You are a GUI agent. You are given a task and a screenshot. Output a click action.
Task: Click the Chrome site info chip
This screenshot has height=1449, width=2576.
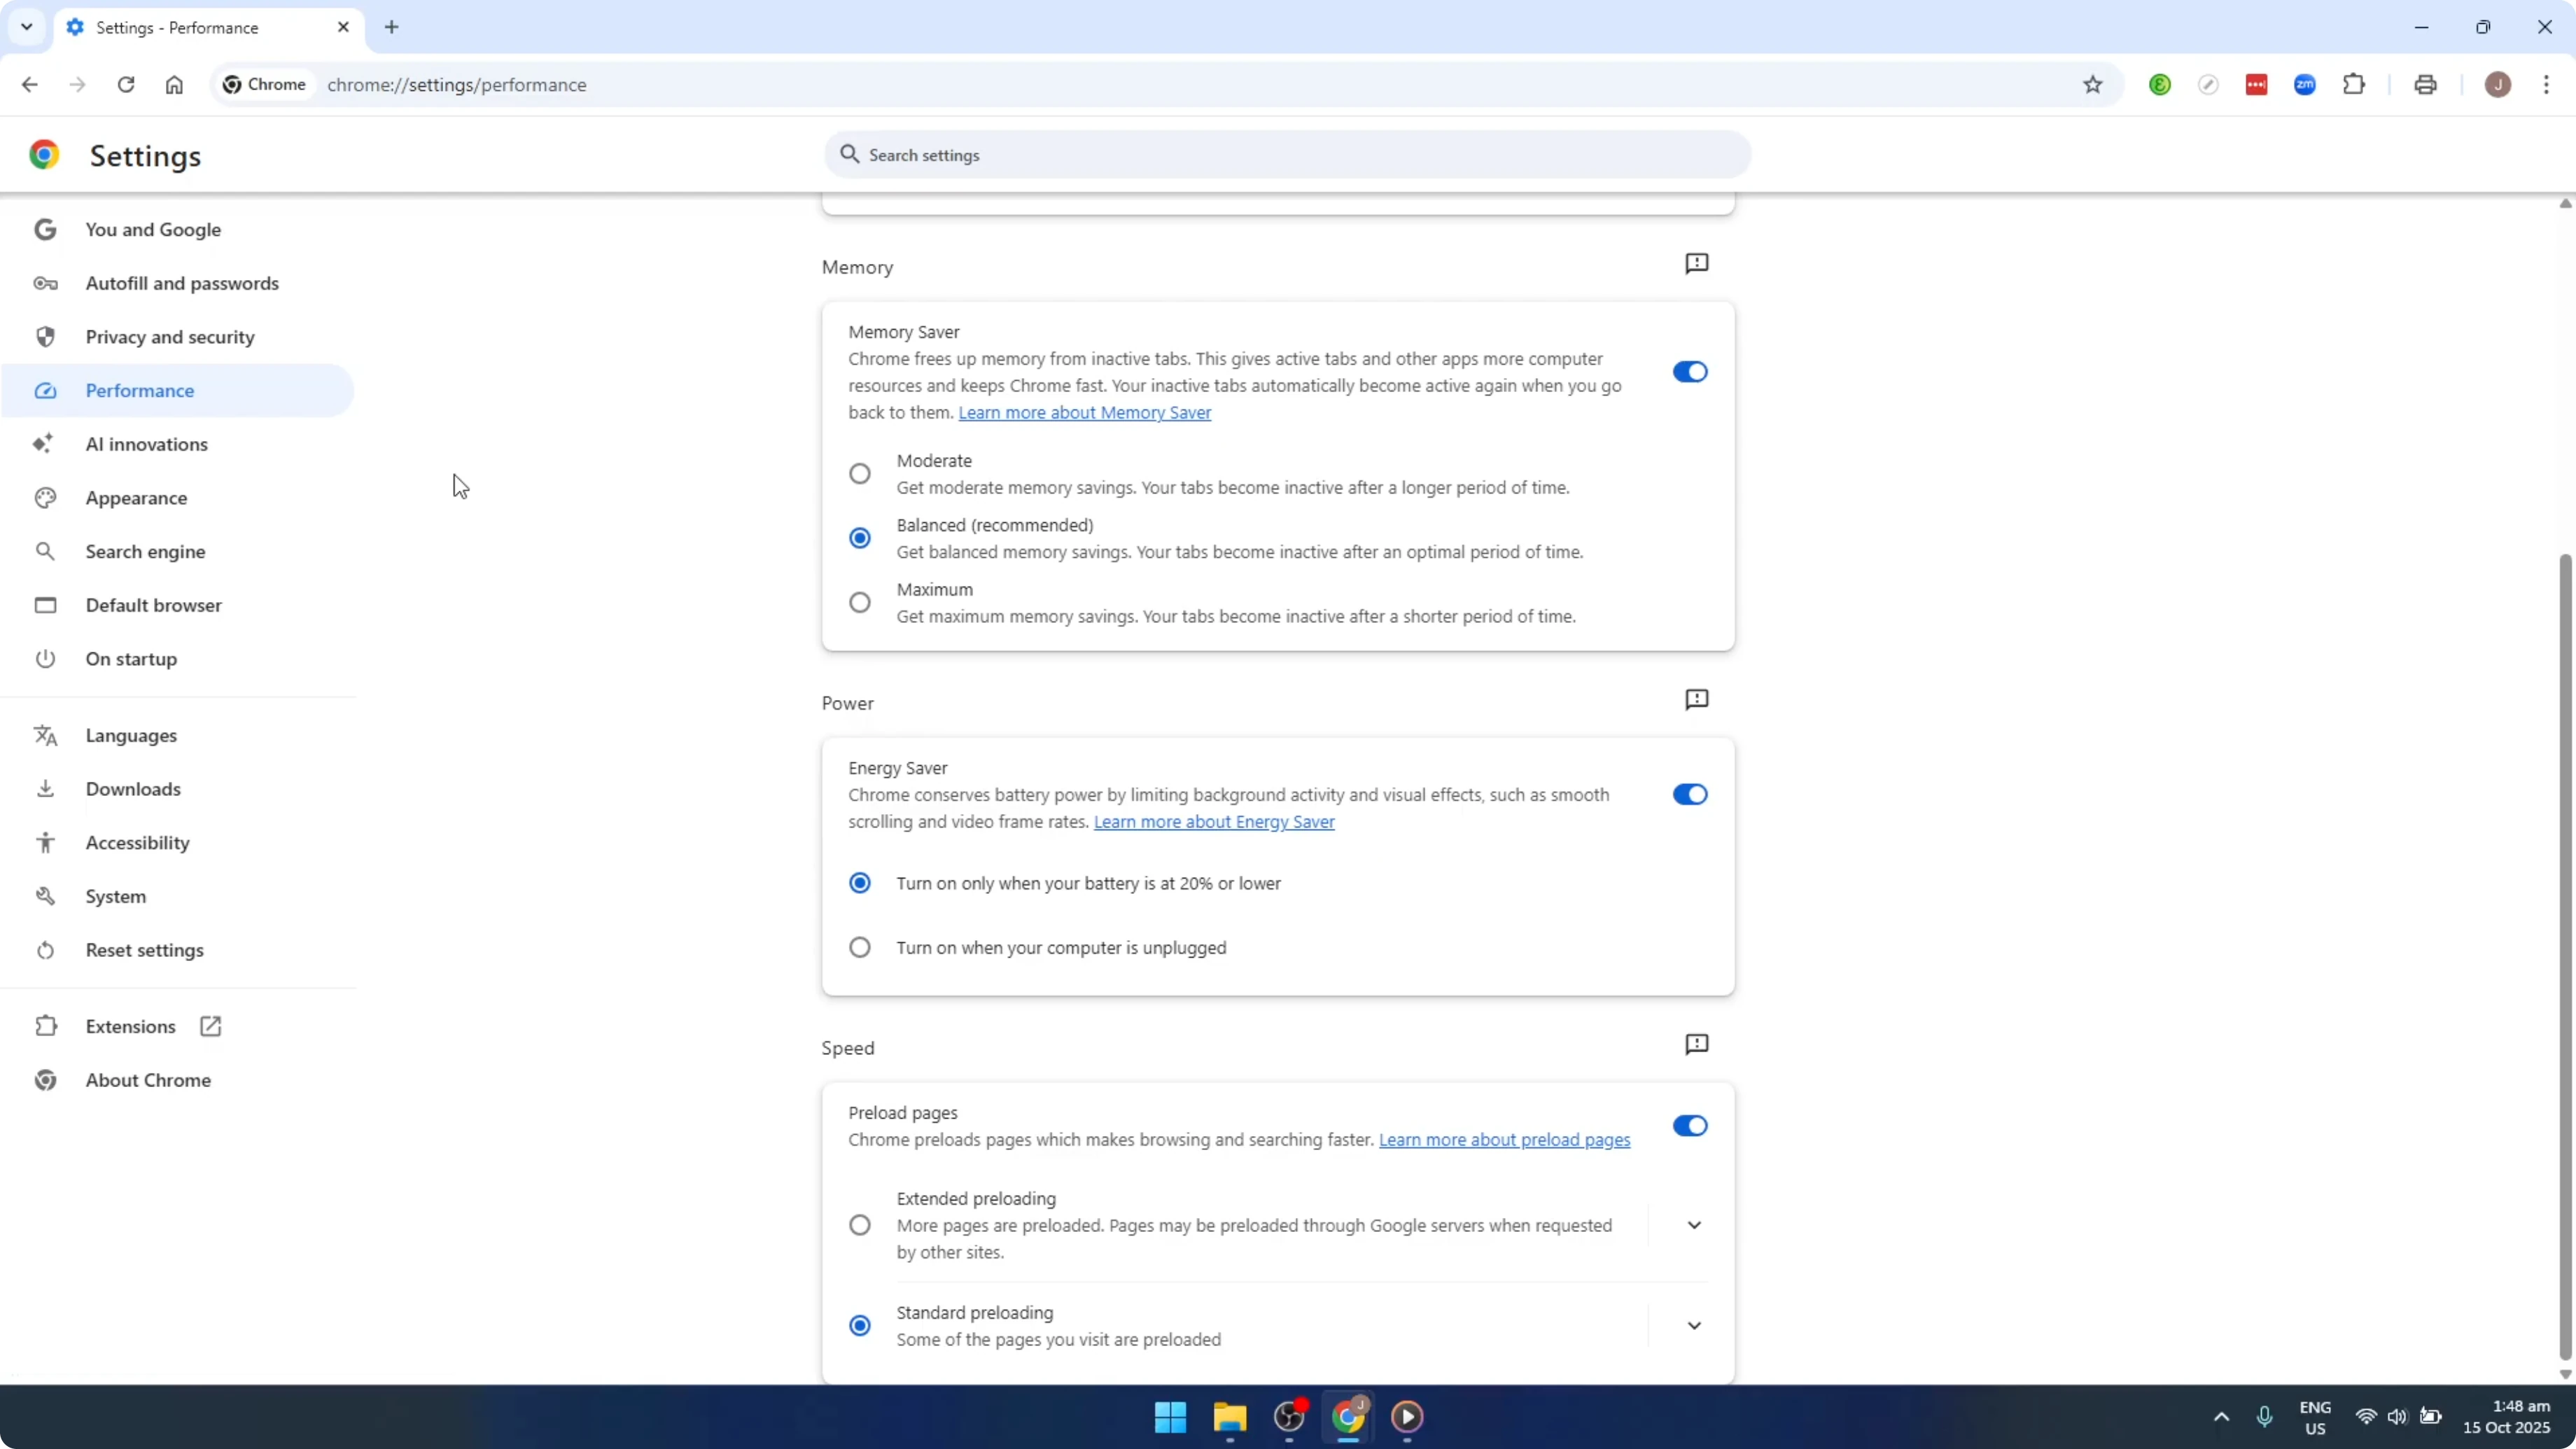264,85
